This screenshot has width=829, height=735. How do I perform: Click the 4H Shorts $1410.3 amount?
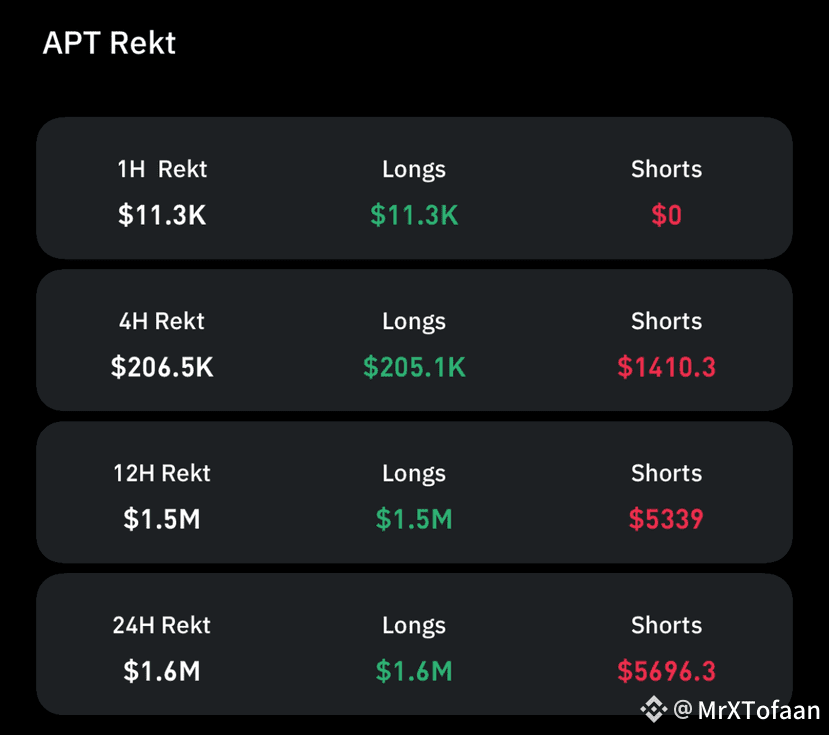point(666,367)
